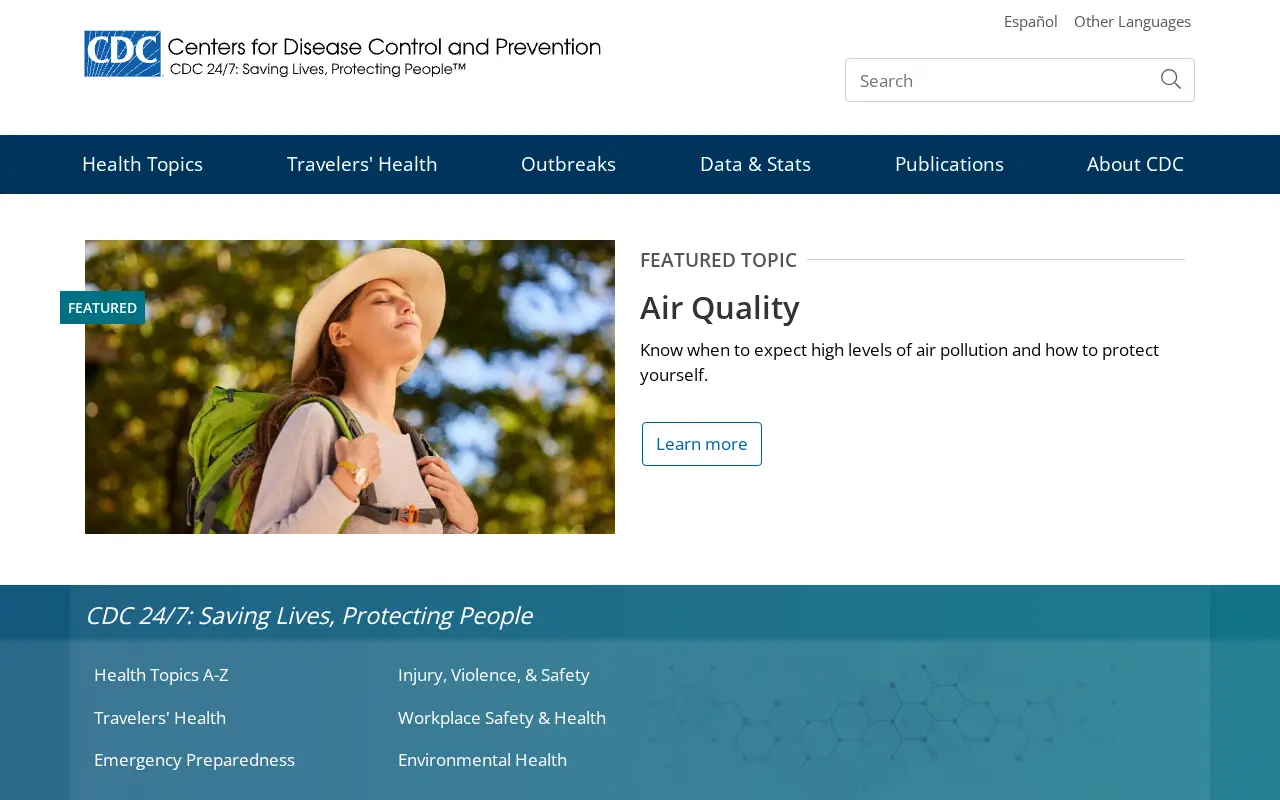Open the Data & Stats menu
1280x800 pixels.
tap(755, 164)
